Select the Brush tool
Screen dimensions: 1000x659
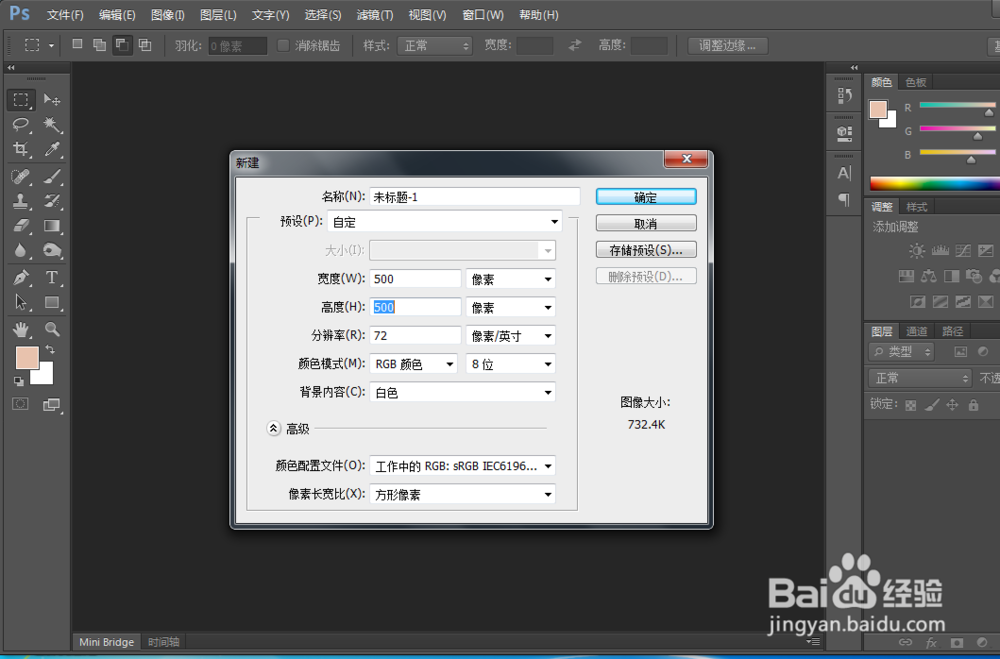pos(51,177)
